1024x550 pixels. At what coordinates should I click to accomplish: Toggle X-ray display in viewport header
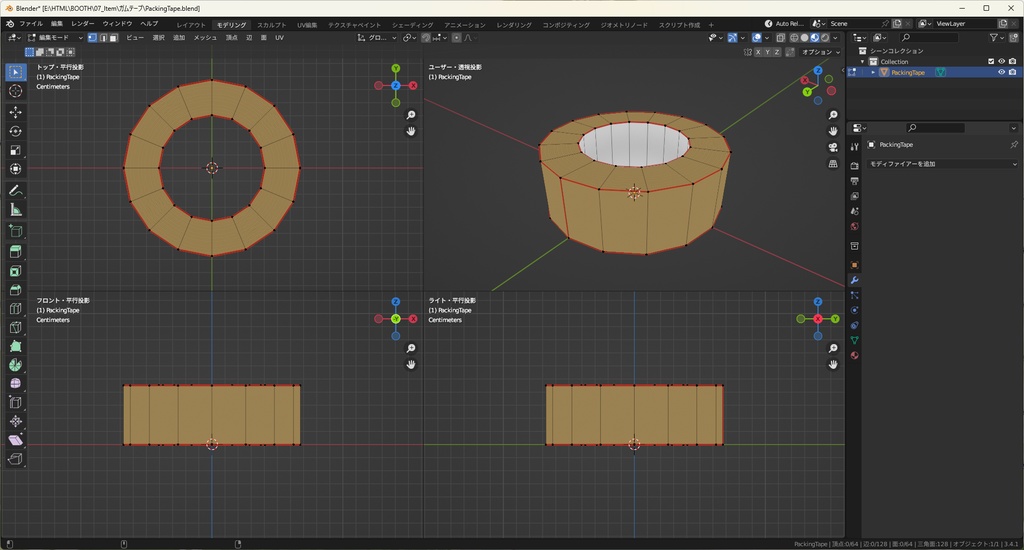pyautogui.click(x=779, y=38)
